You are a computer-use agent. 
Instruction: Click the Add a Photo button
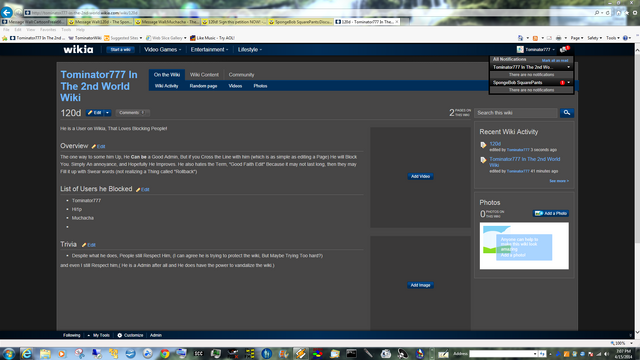(551, 213)
